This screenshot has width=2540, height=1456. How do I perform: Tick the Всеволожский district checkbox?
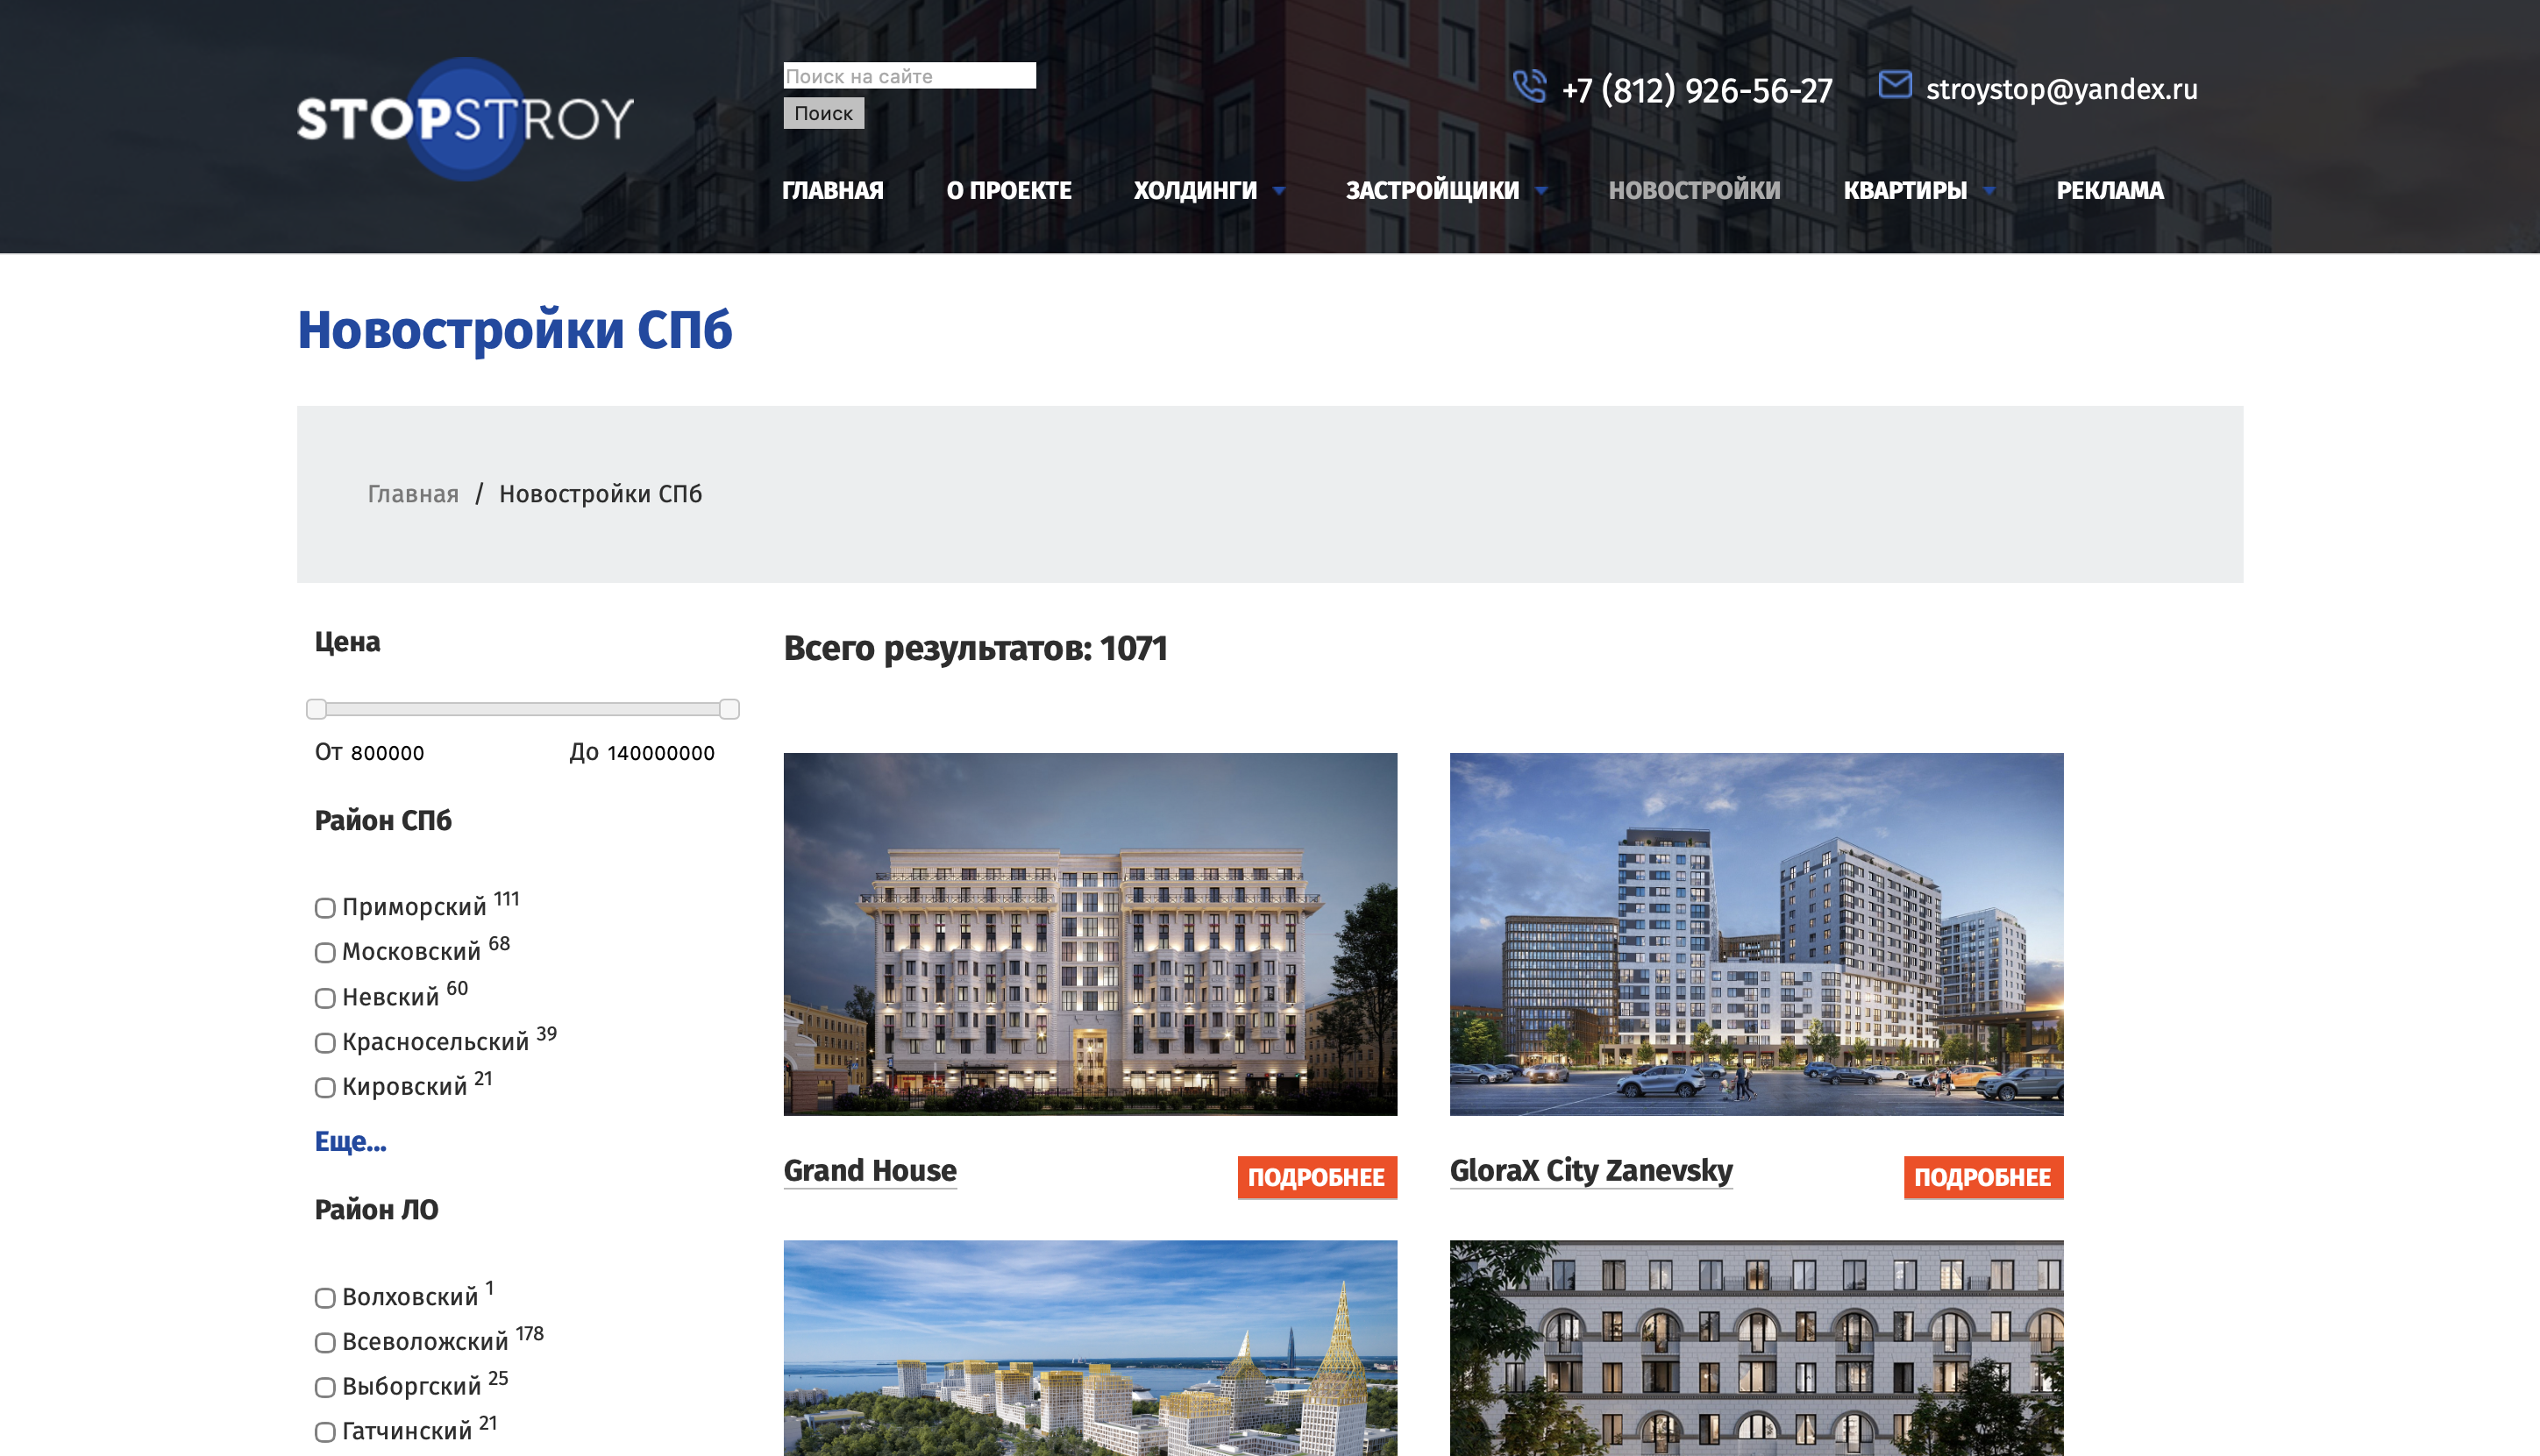click(x=325, y=1342)
